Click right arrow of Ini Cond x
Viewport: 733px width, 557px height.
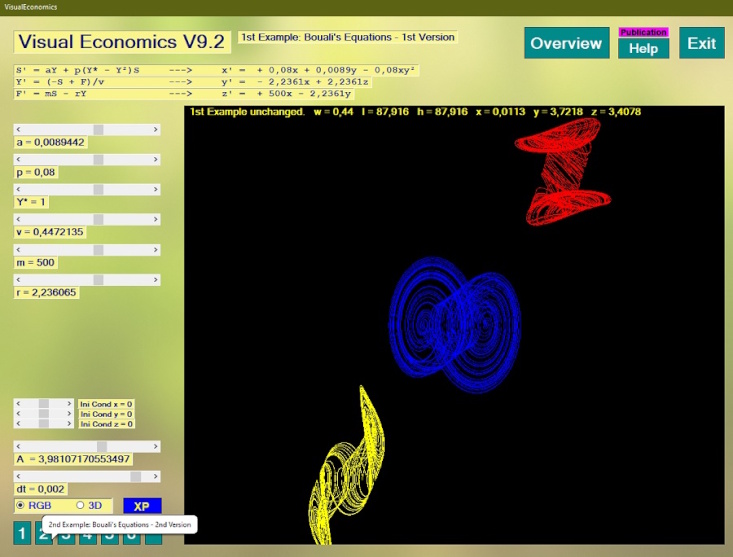pos(71,403)
